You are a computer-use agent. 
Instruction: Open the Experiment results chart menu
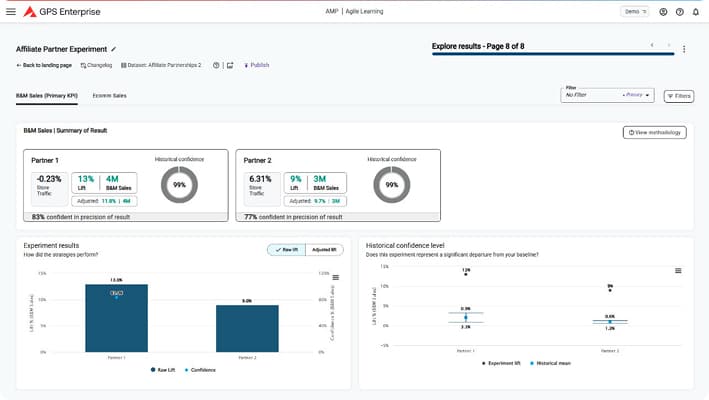pos(336,277)
